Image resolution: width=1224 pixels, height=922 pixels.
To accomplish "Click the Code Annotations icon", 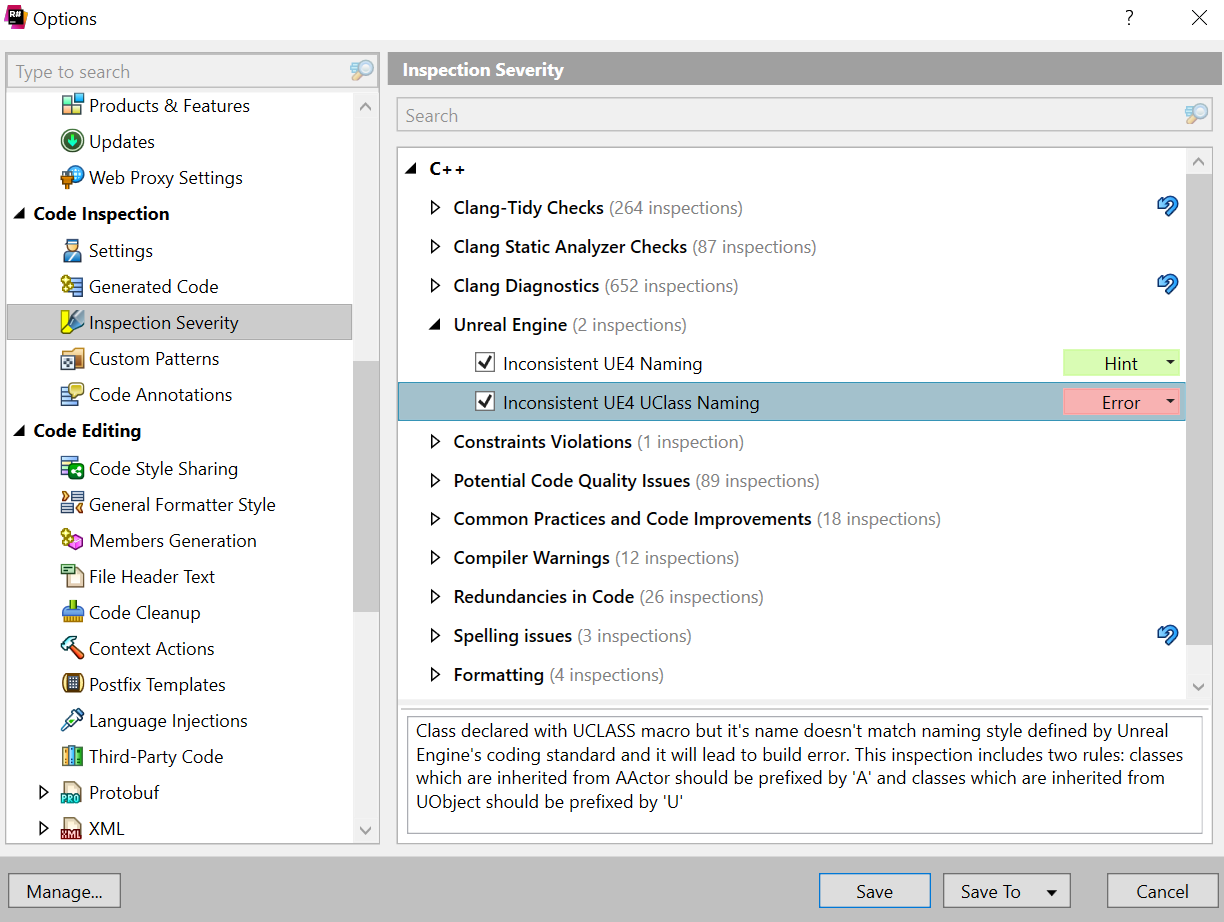I will (72, 394).
